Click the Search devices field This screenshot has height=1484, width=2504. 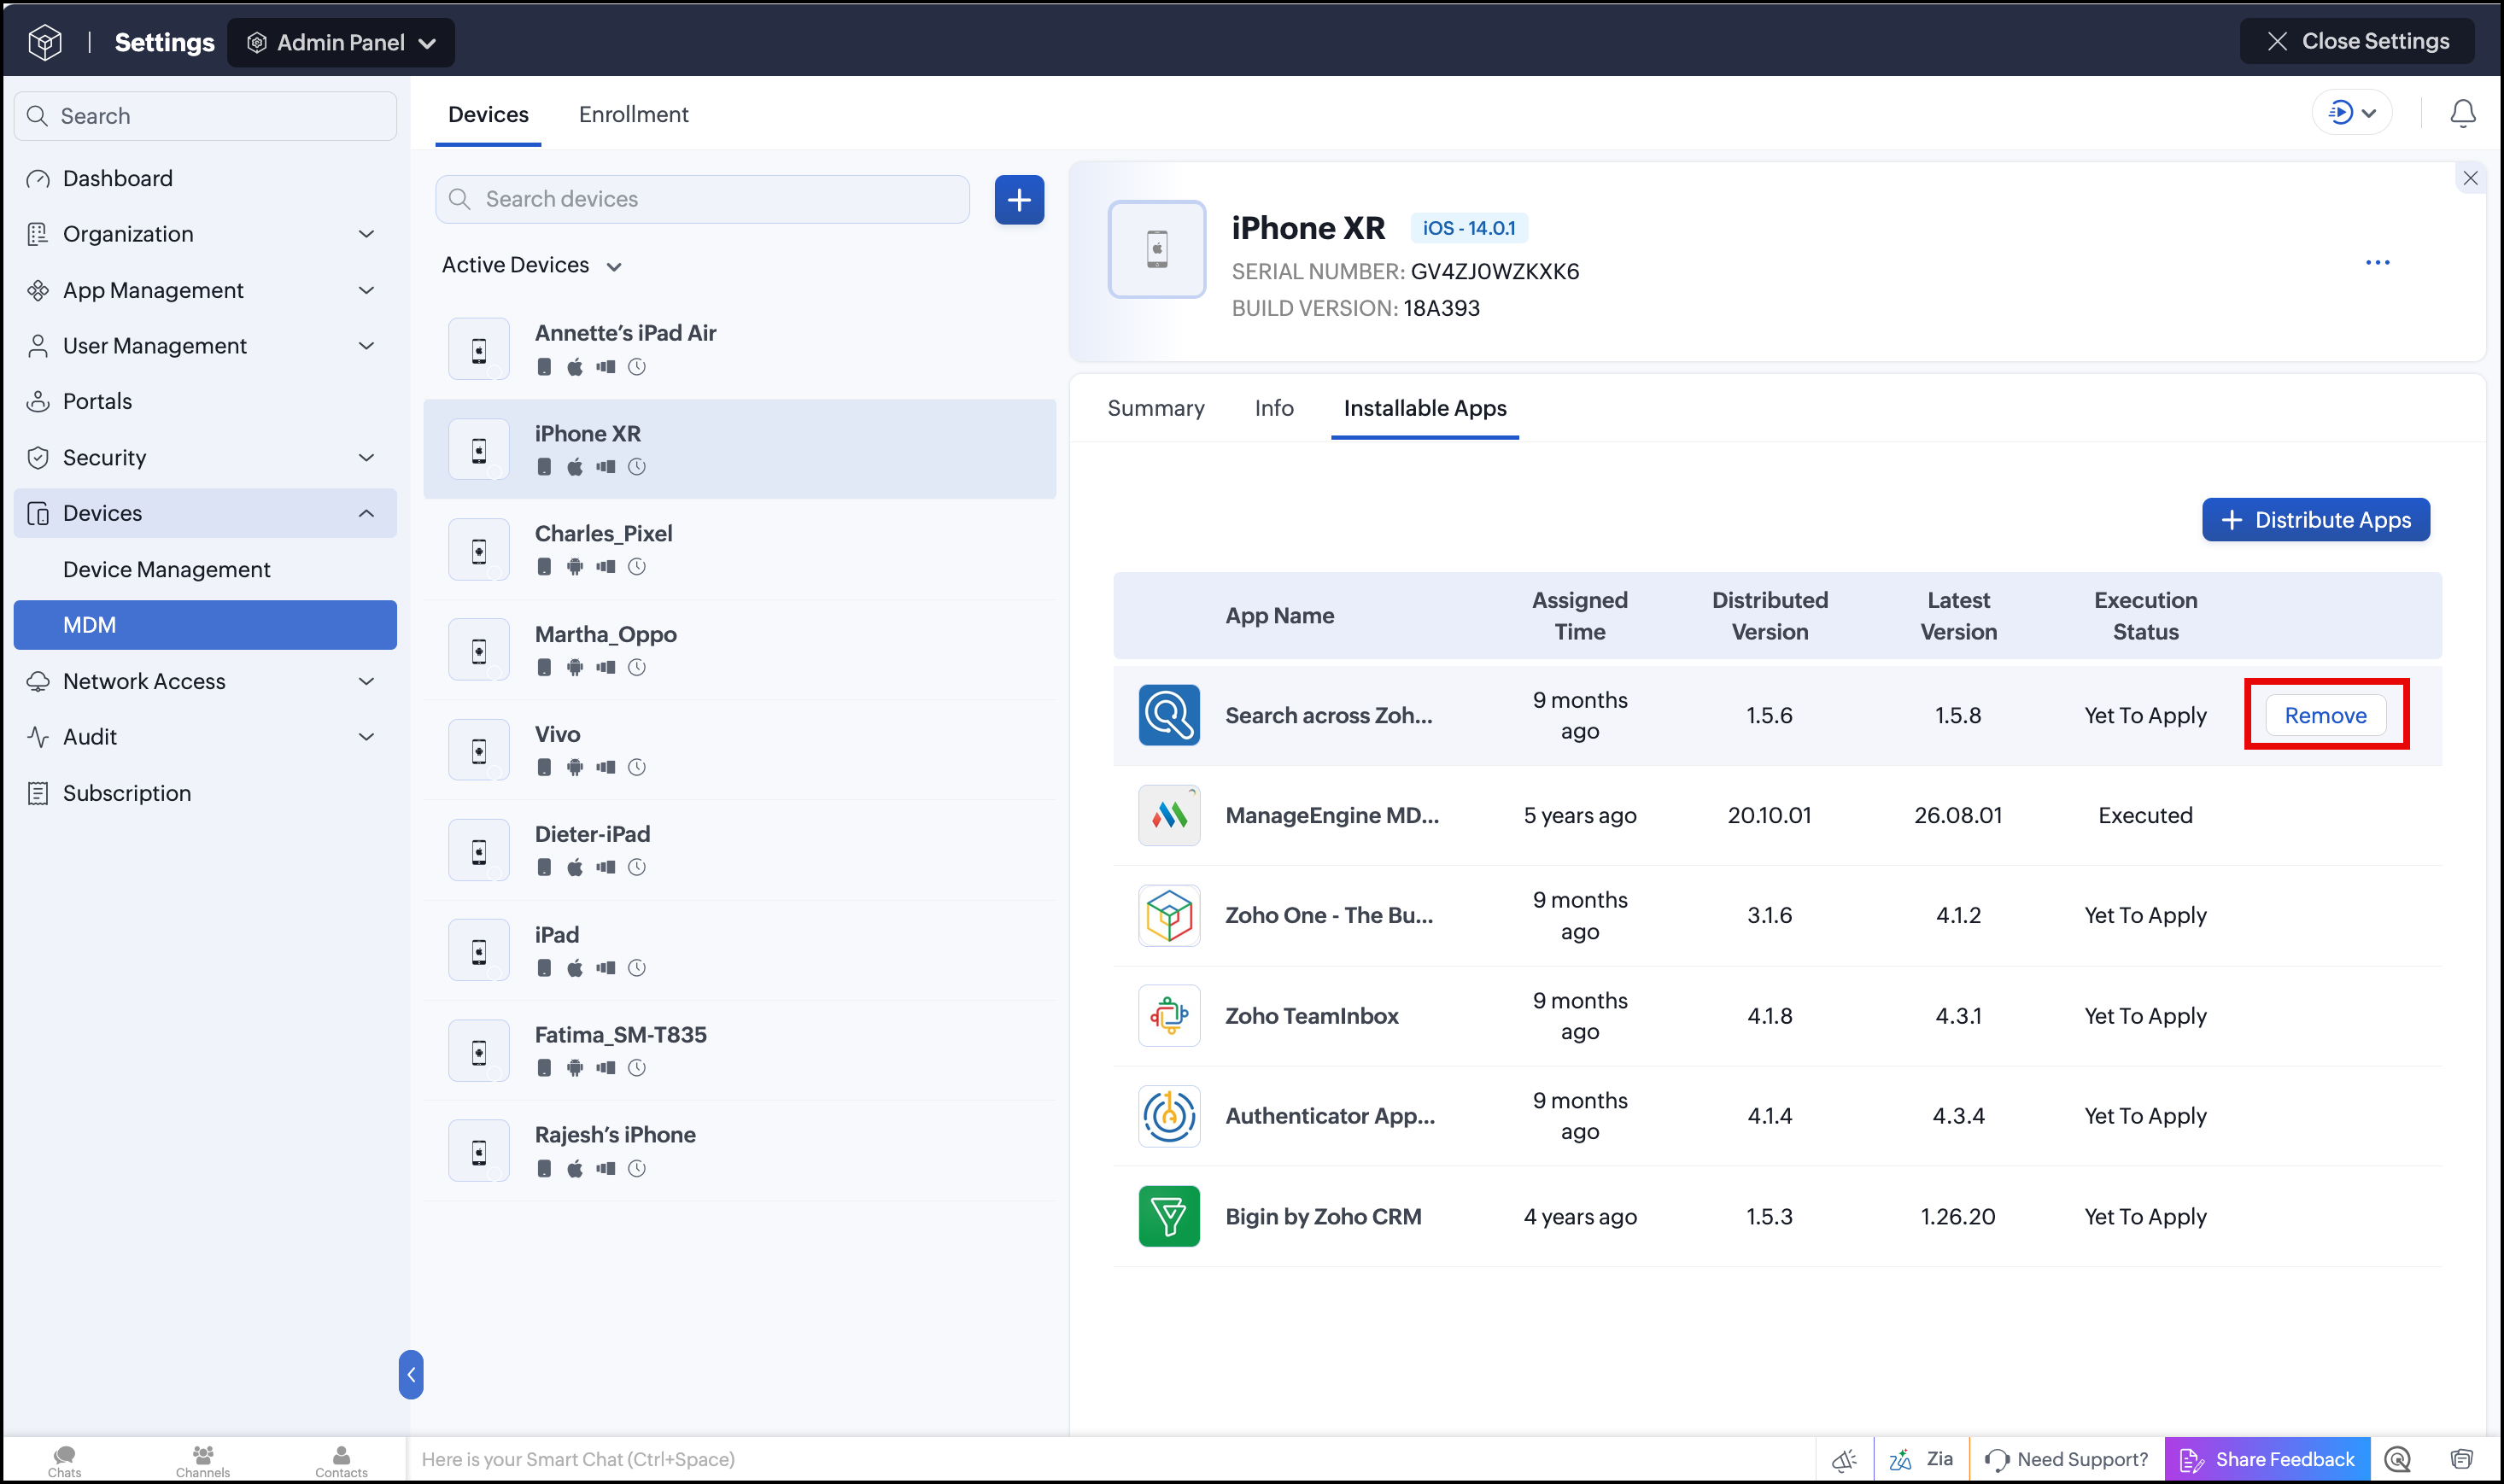(702, 200)
